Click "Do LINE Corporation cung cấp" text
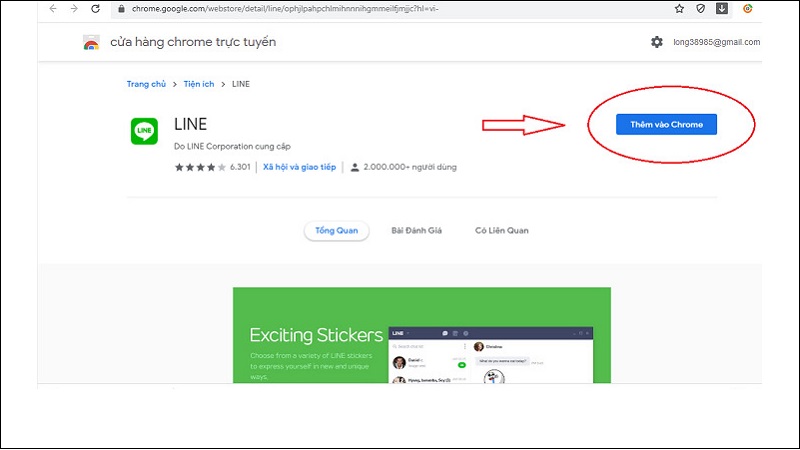The image size is (800, 450). point(232,146)
